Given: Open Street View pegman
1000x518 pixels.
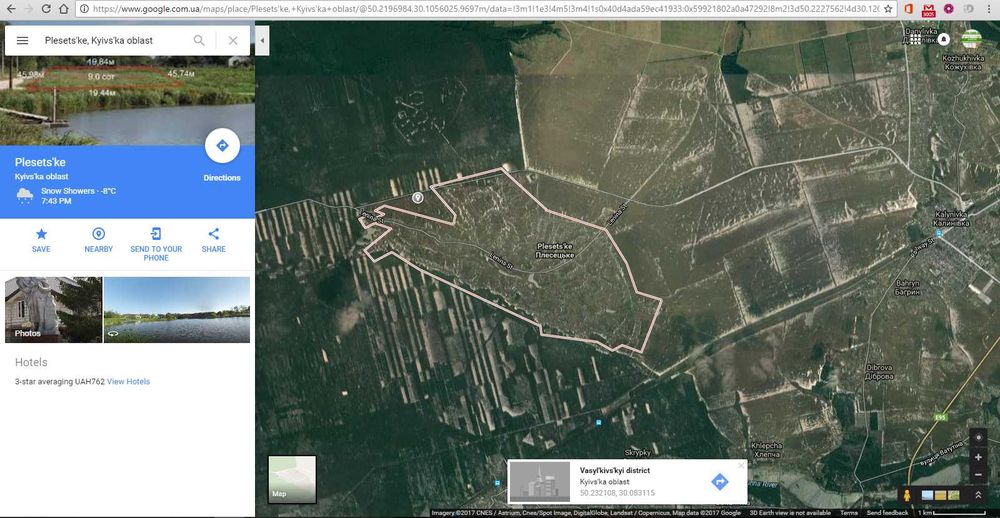Looking at the screenshot, I should pos(906,494).
